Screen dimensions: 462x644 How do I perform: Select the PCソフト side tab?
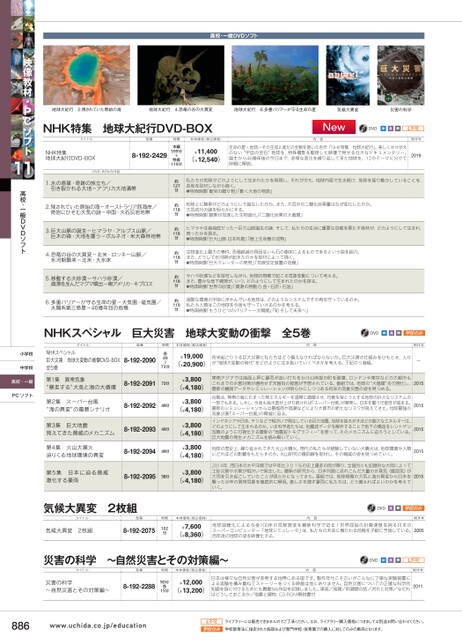(23, 396)
